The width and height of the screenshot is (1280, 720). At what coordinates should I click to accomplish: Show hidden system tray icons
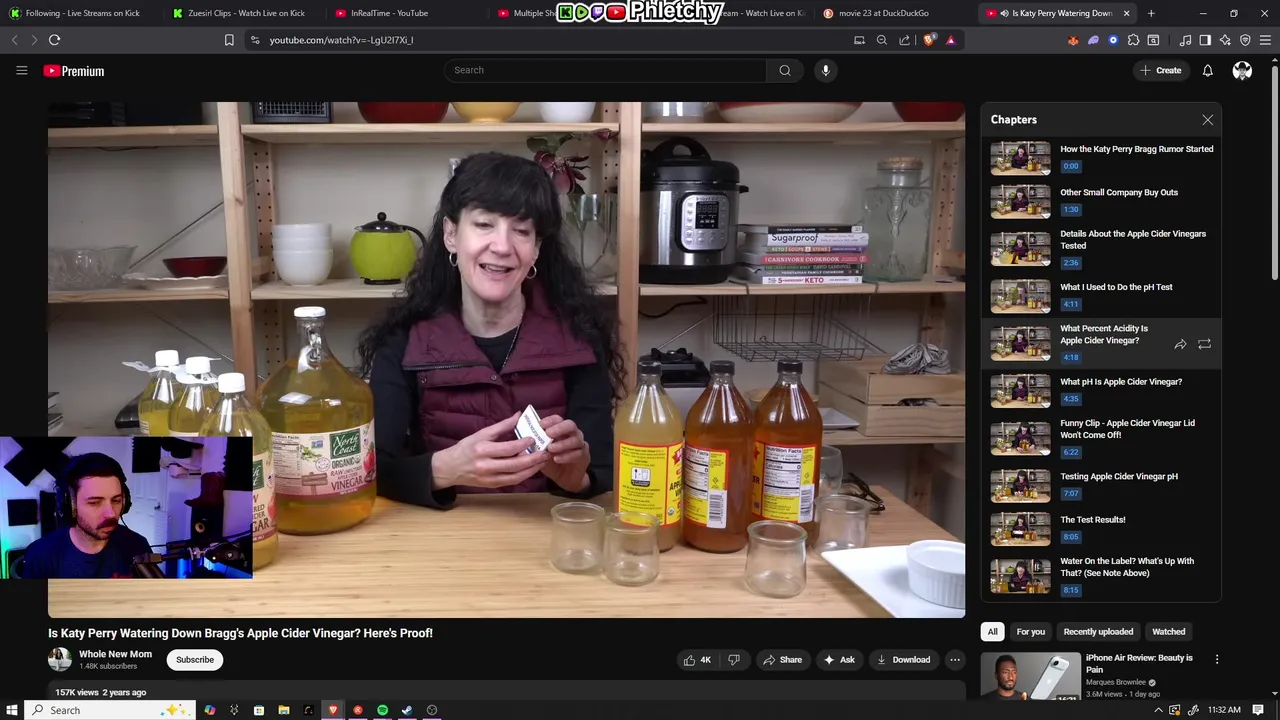pos(1159,710)
